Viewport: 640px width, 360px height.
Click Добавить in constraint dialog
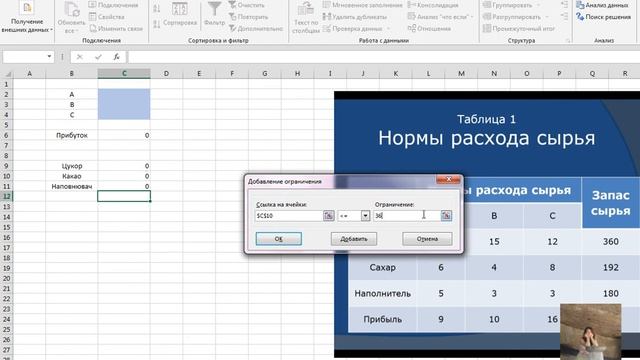point(354,239)
